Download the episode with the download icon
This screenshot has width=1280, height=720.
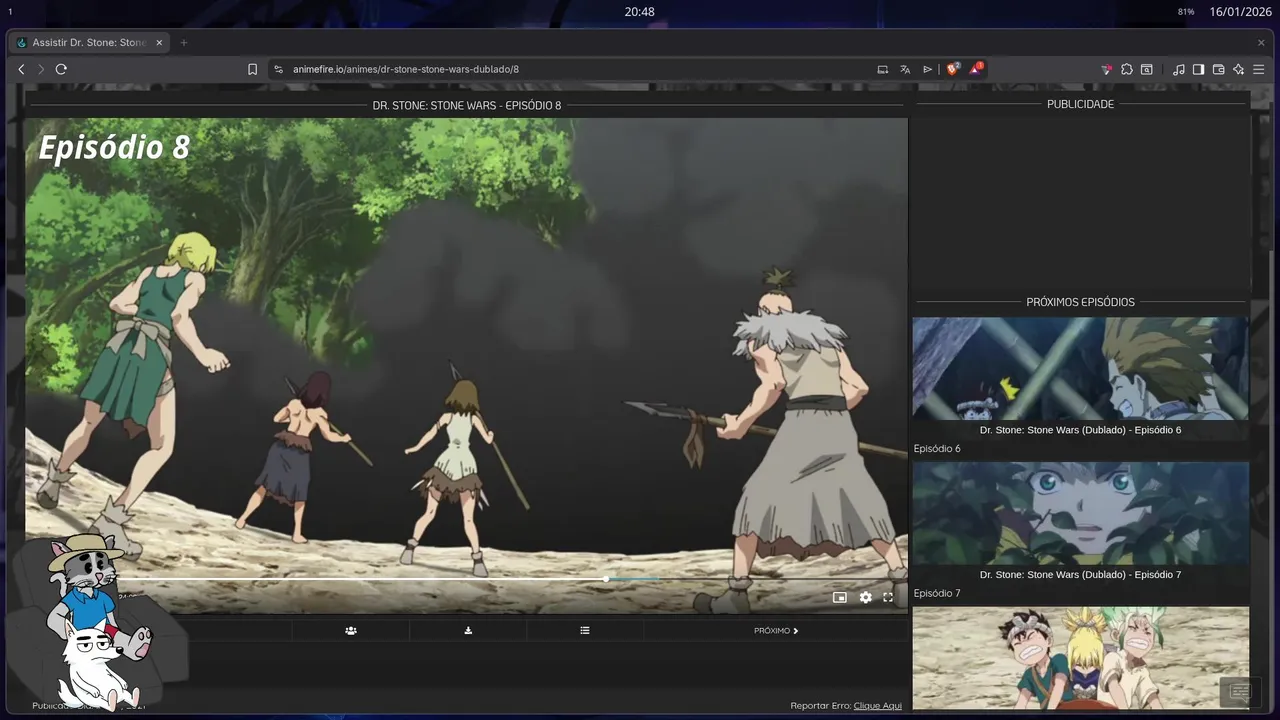(468, 631)
